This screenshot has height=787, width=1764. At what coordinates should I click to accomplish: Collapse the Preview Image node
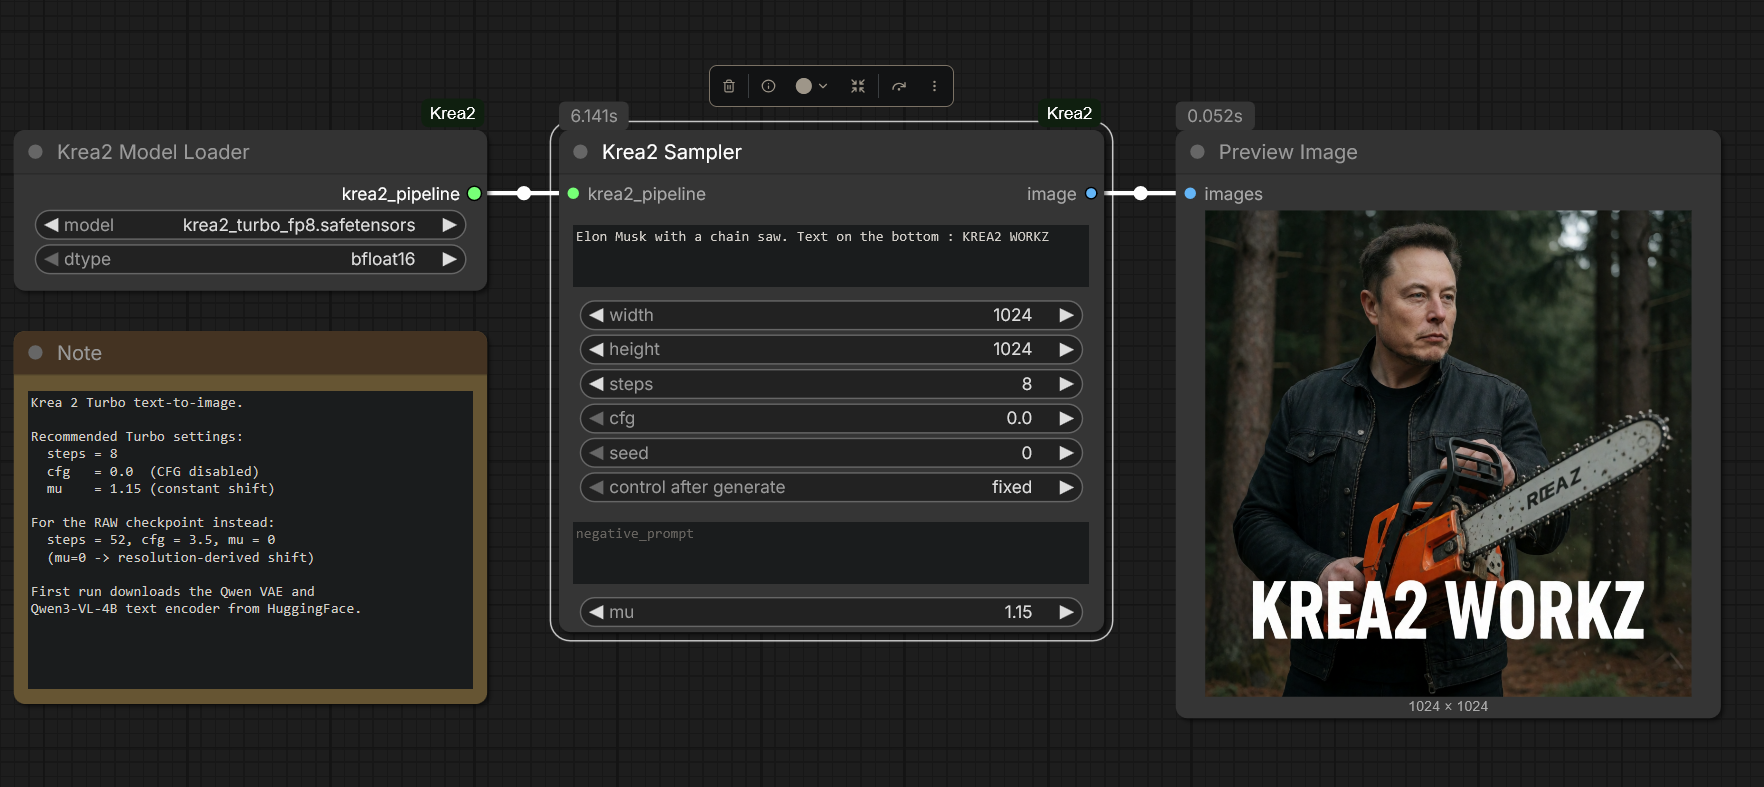coord(1197,152)
